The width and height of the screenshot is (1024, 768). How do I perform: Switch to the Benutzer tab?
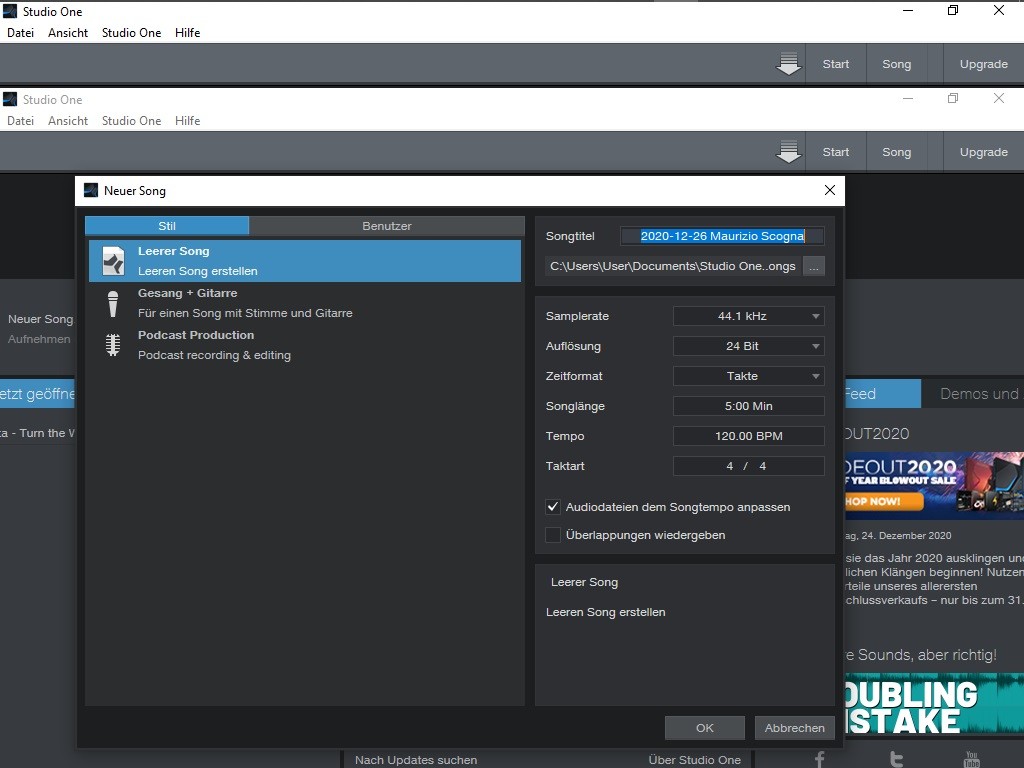pyautogui.click(x=387, y=226)
